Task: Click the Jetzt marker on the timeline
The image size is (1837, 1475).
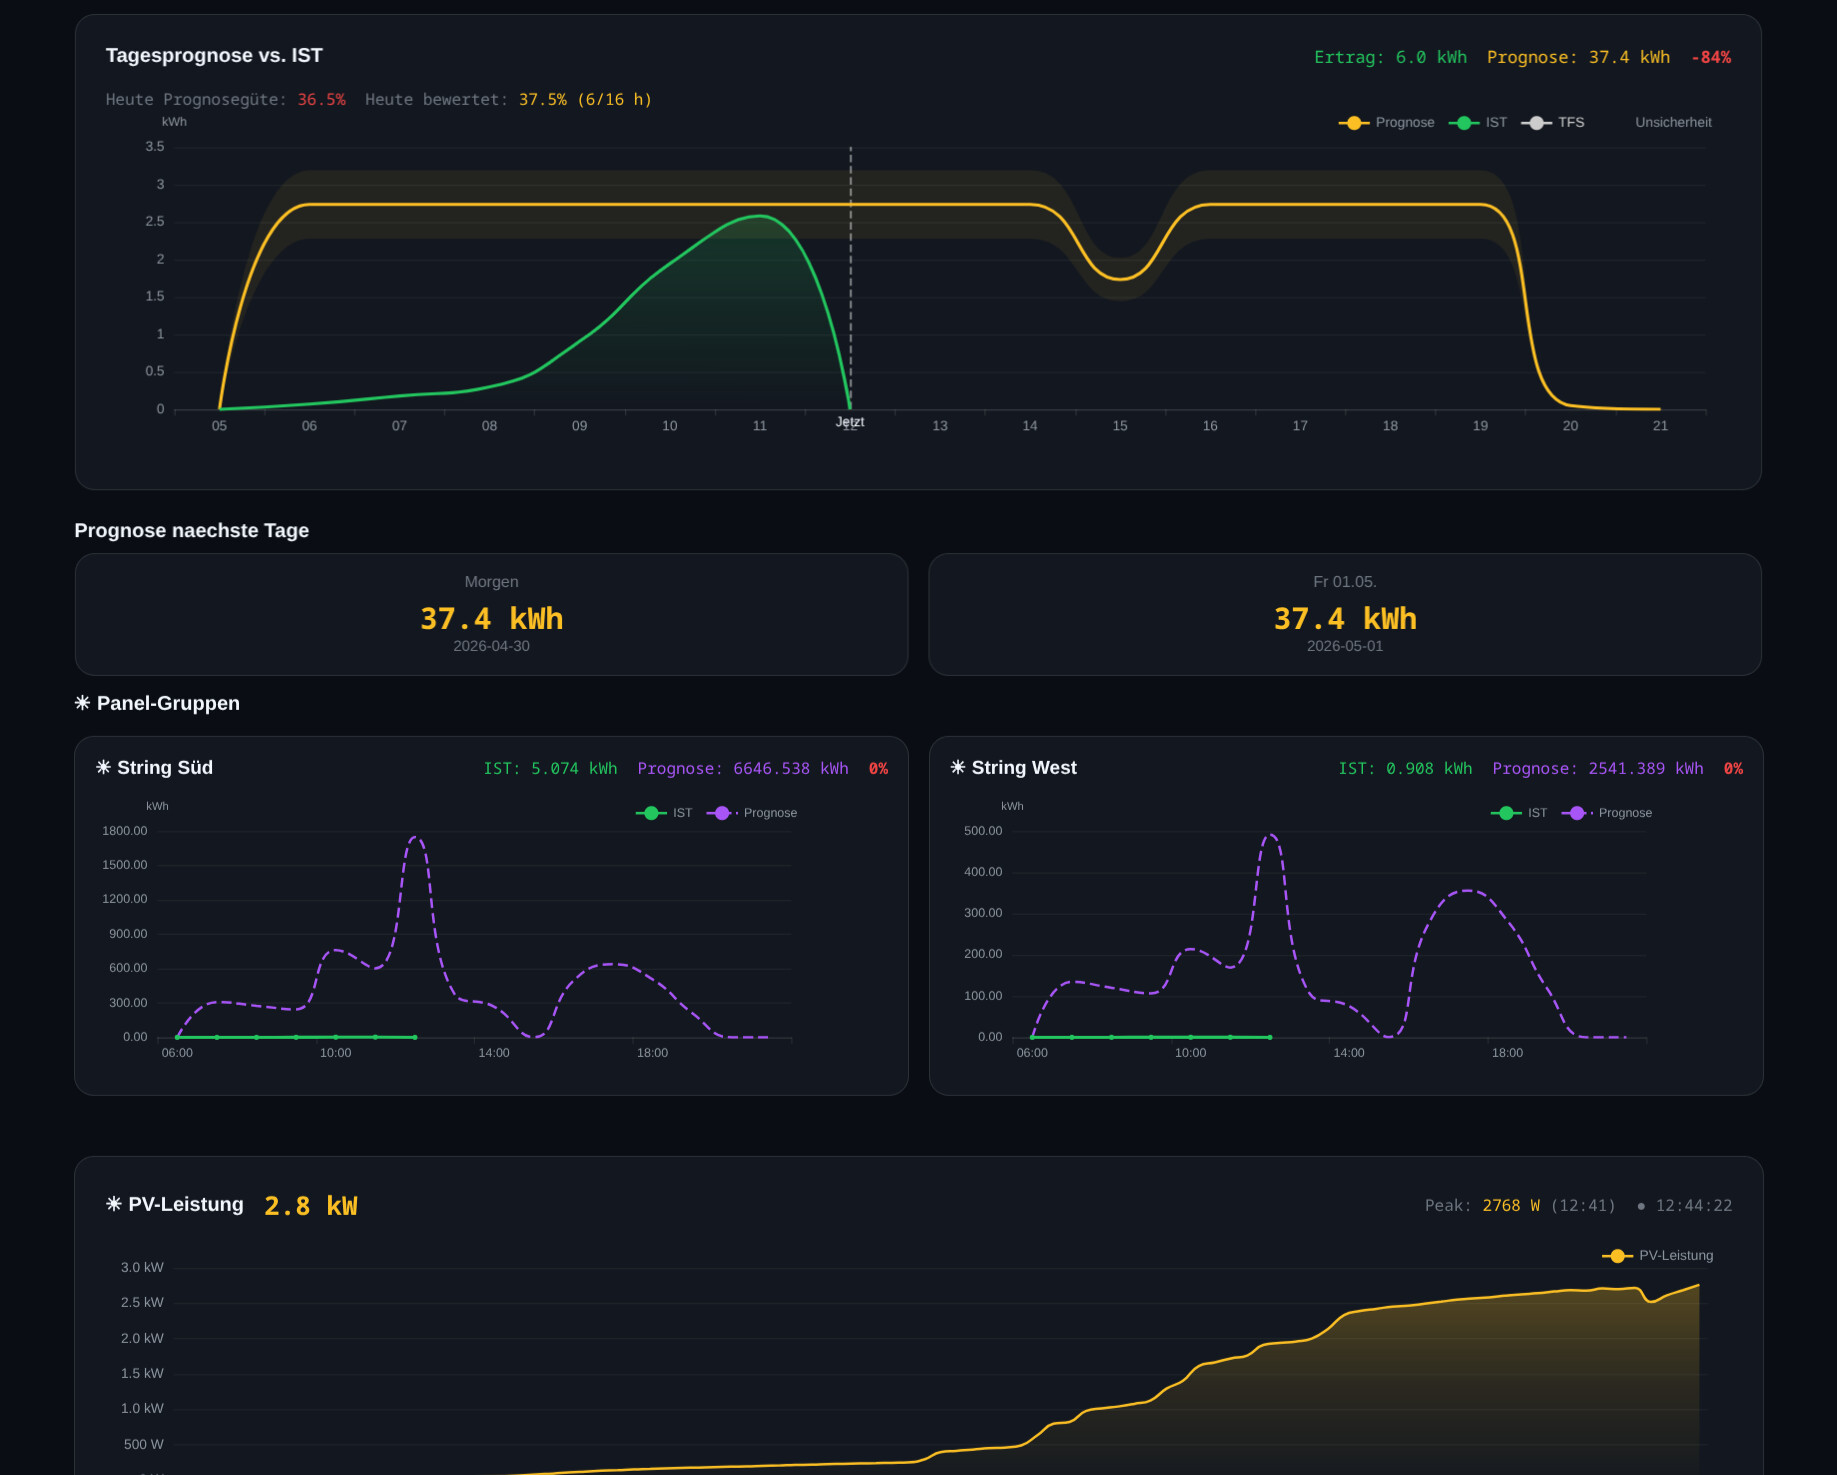Action: pos(850,422)
